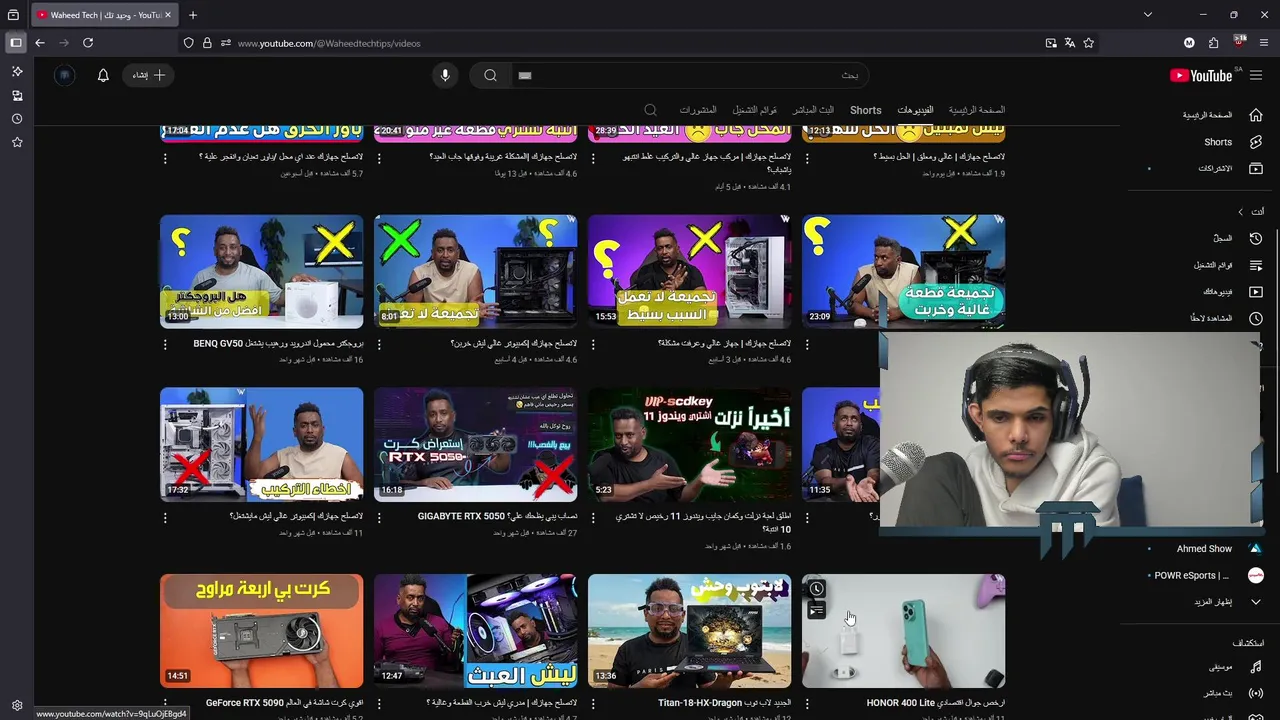Viewport: 1280px width, 720px height.
Task: Open more options for HONOR 400 Lite video
Action: pyautogui.click(x=807, y=703)
